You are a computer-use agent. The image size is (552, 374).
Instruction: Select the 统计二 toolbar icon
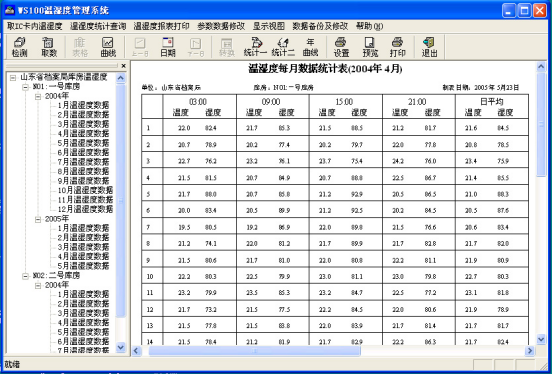pos(283,47)
